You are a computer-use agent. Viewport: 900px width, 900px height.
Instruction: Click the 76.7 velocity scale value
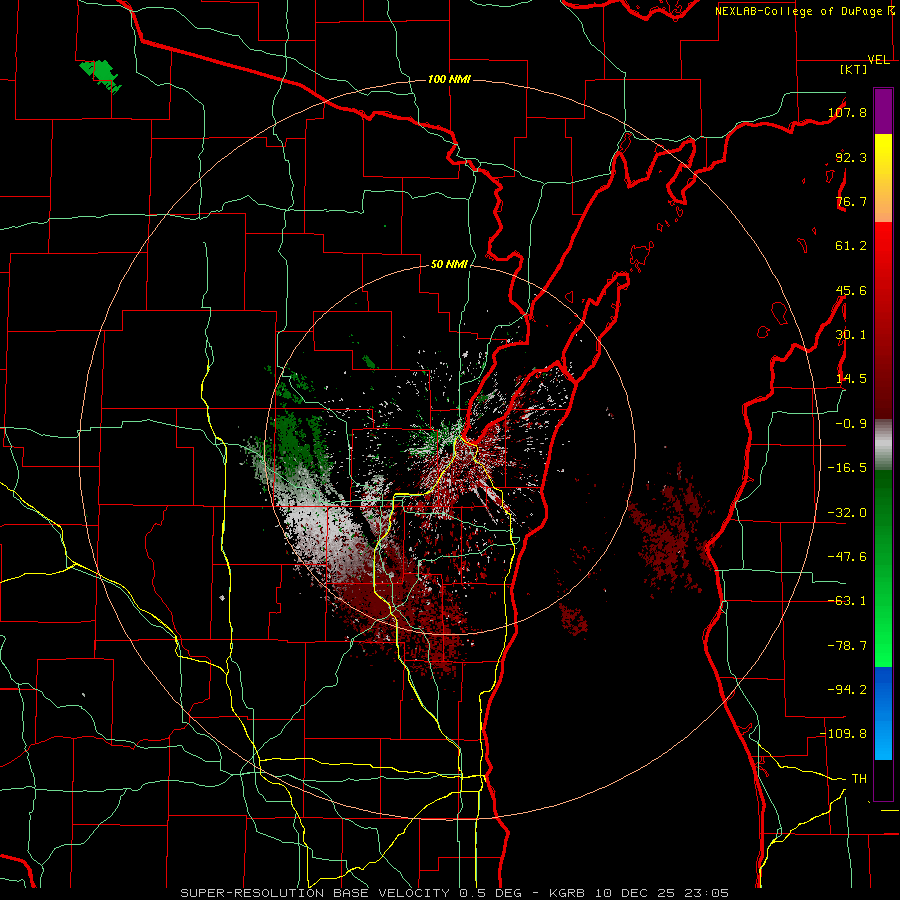click(x=851, y=201)
